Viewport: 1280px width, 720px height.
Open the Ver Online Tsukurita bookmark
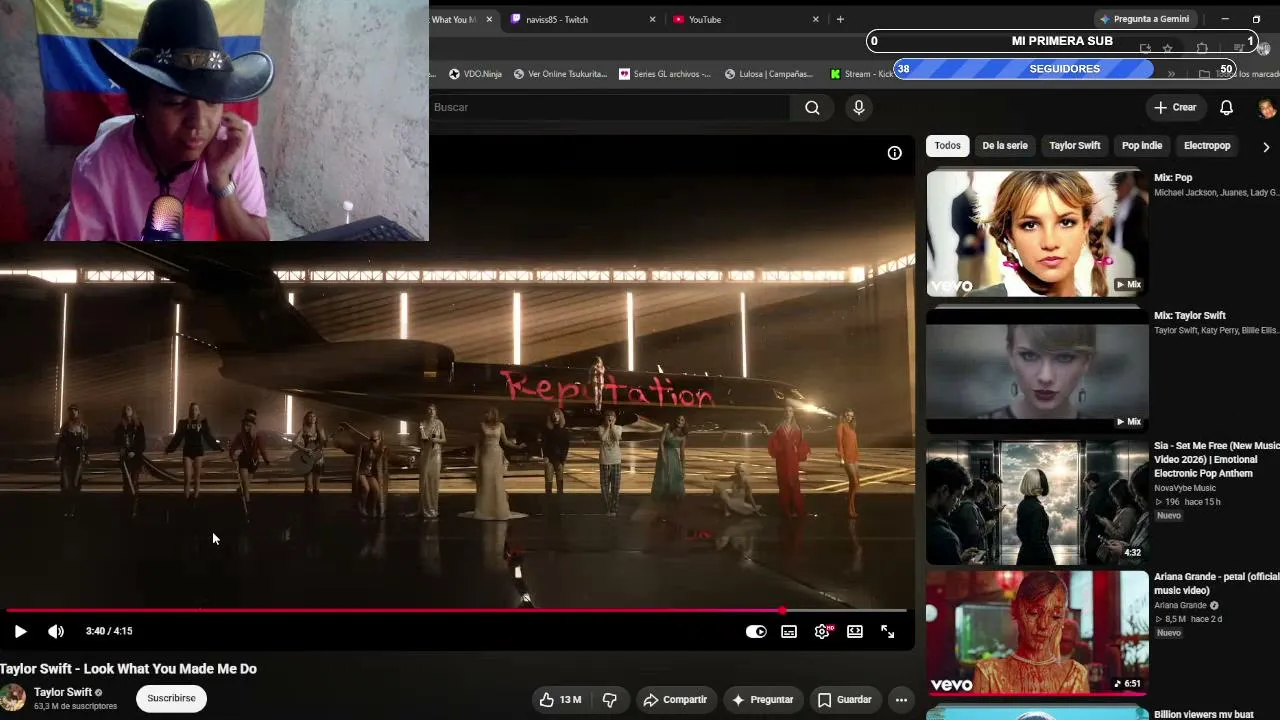[x=560, y=74]
